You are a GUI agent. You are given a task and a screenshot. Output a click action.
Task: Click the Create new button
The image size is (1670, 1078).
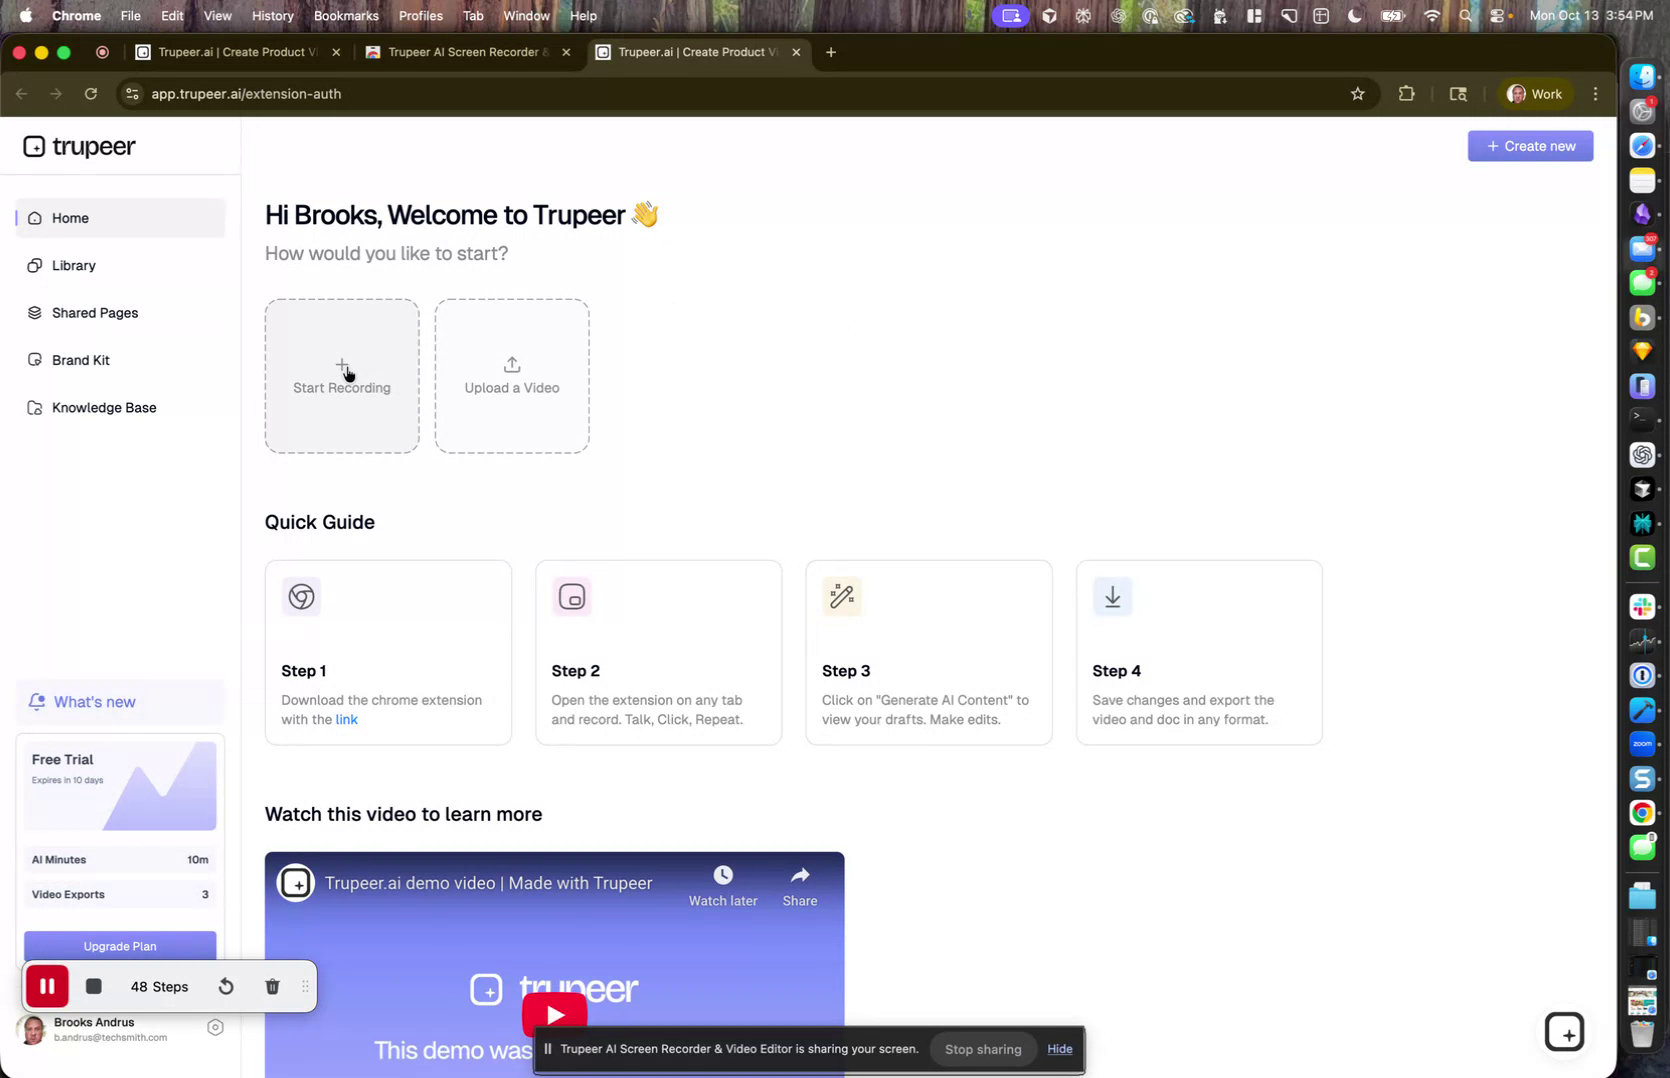pyautogui.click(x=1530, y=146)
